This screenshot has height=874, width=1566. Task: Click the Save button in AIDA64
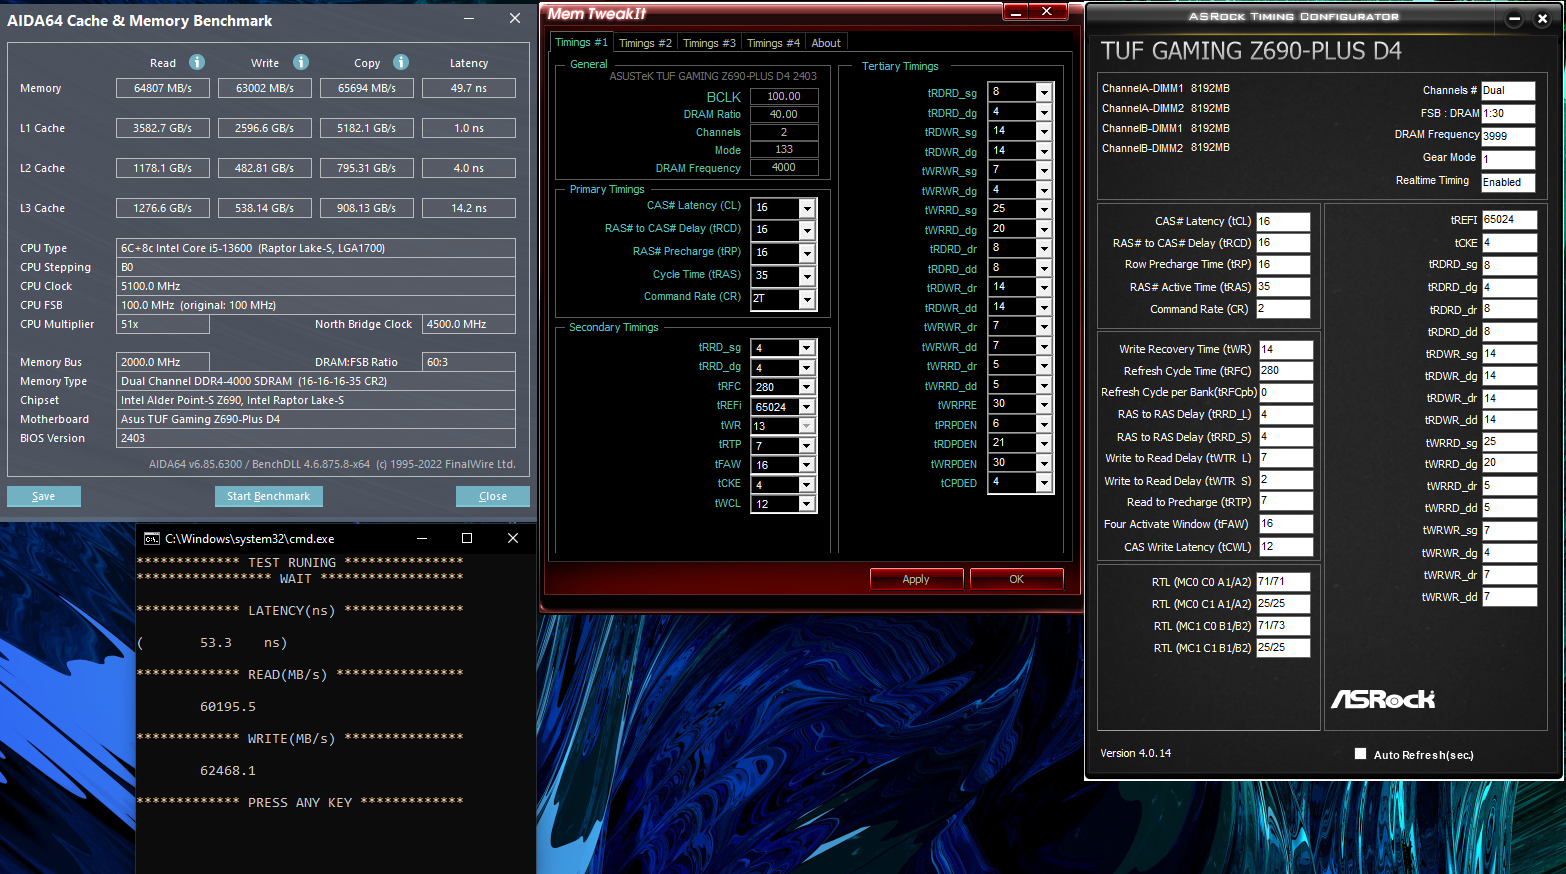coord(44,496)
